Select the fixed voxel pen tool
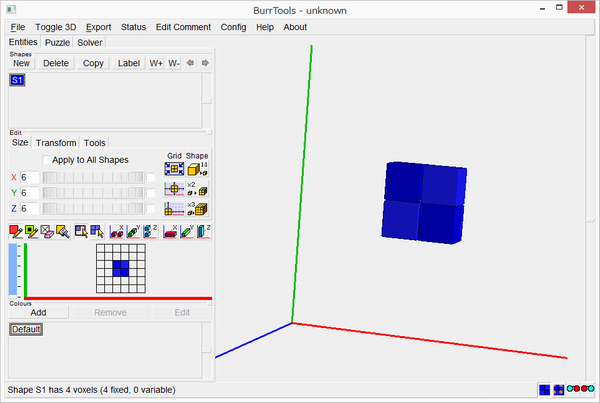Image resolution: width=600 pixels, height=403 pixels. coord(16,232)
